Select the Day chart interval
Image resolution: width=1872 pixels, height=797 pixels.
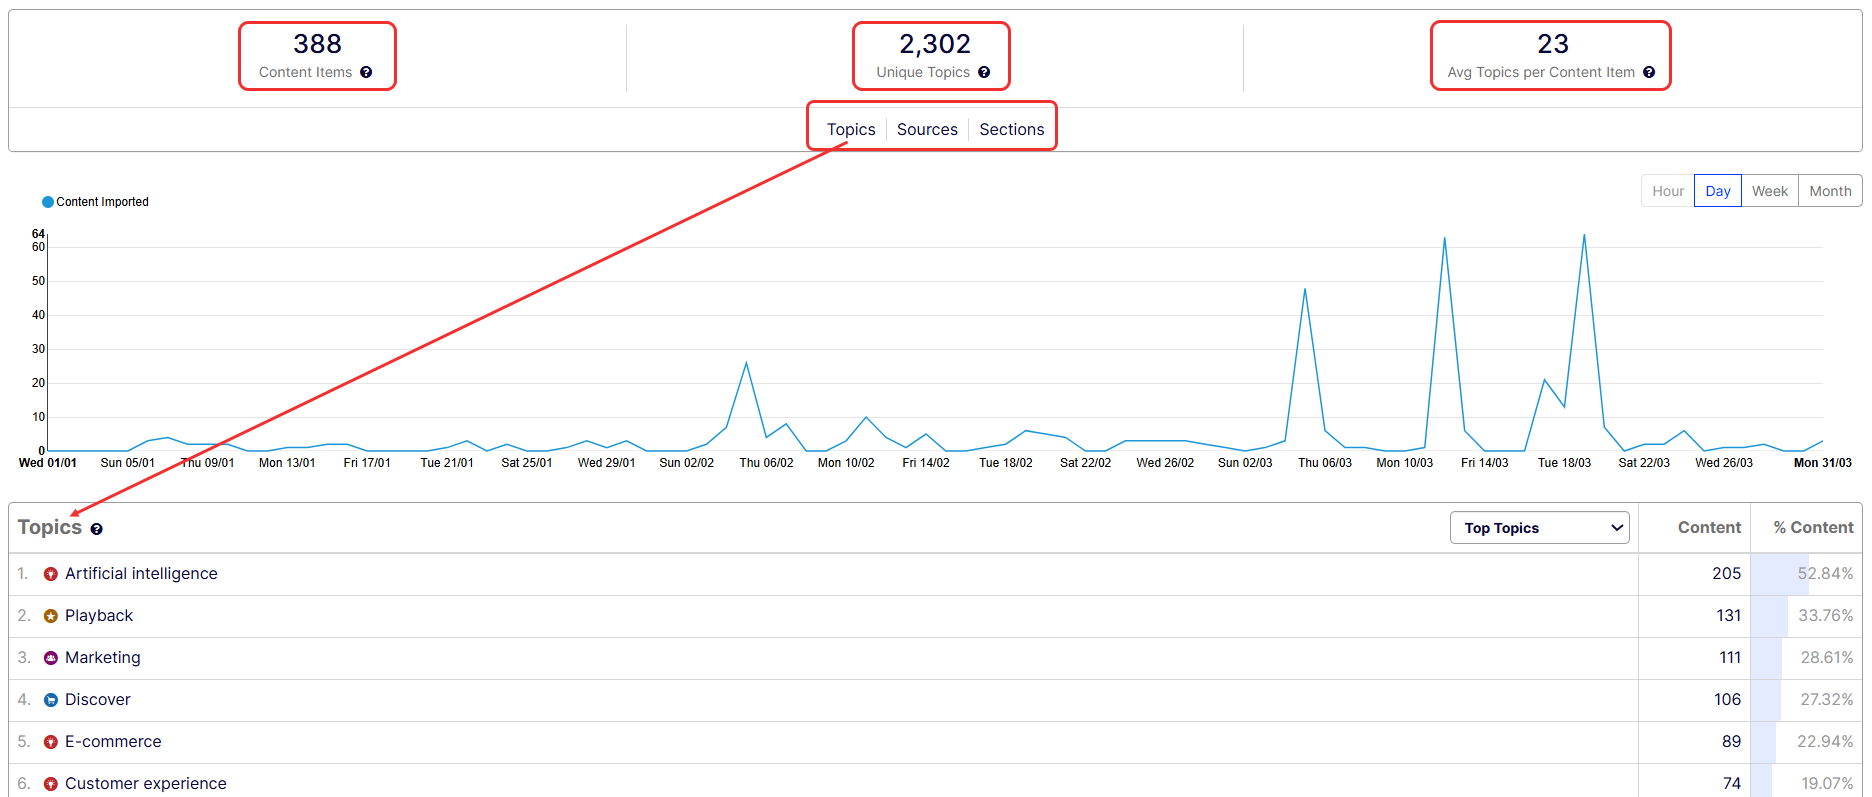click(x=1717, y=191)
